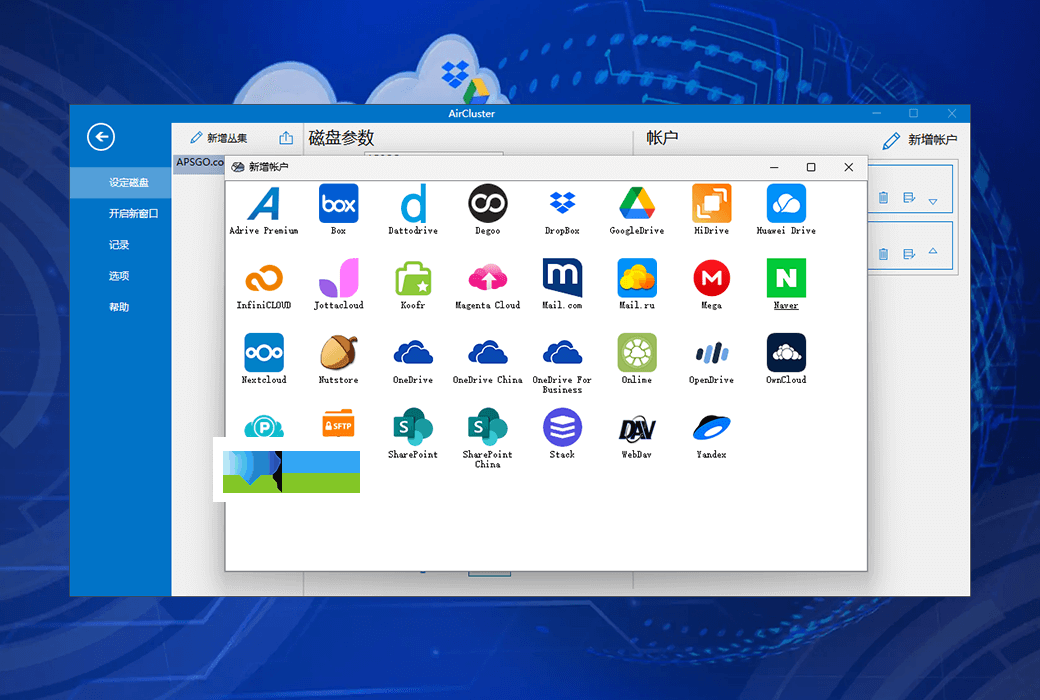Open the 记录 sidebar entry
Screen dimensions: 1040x700
(121, 245)
